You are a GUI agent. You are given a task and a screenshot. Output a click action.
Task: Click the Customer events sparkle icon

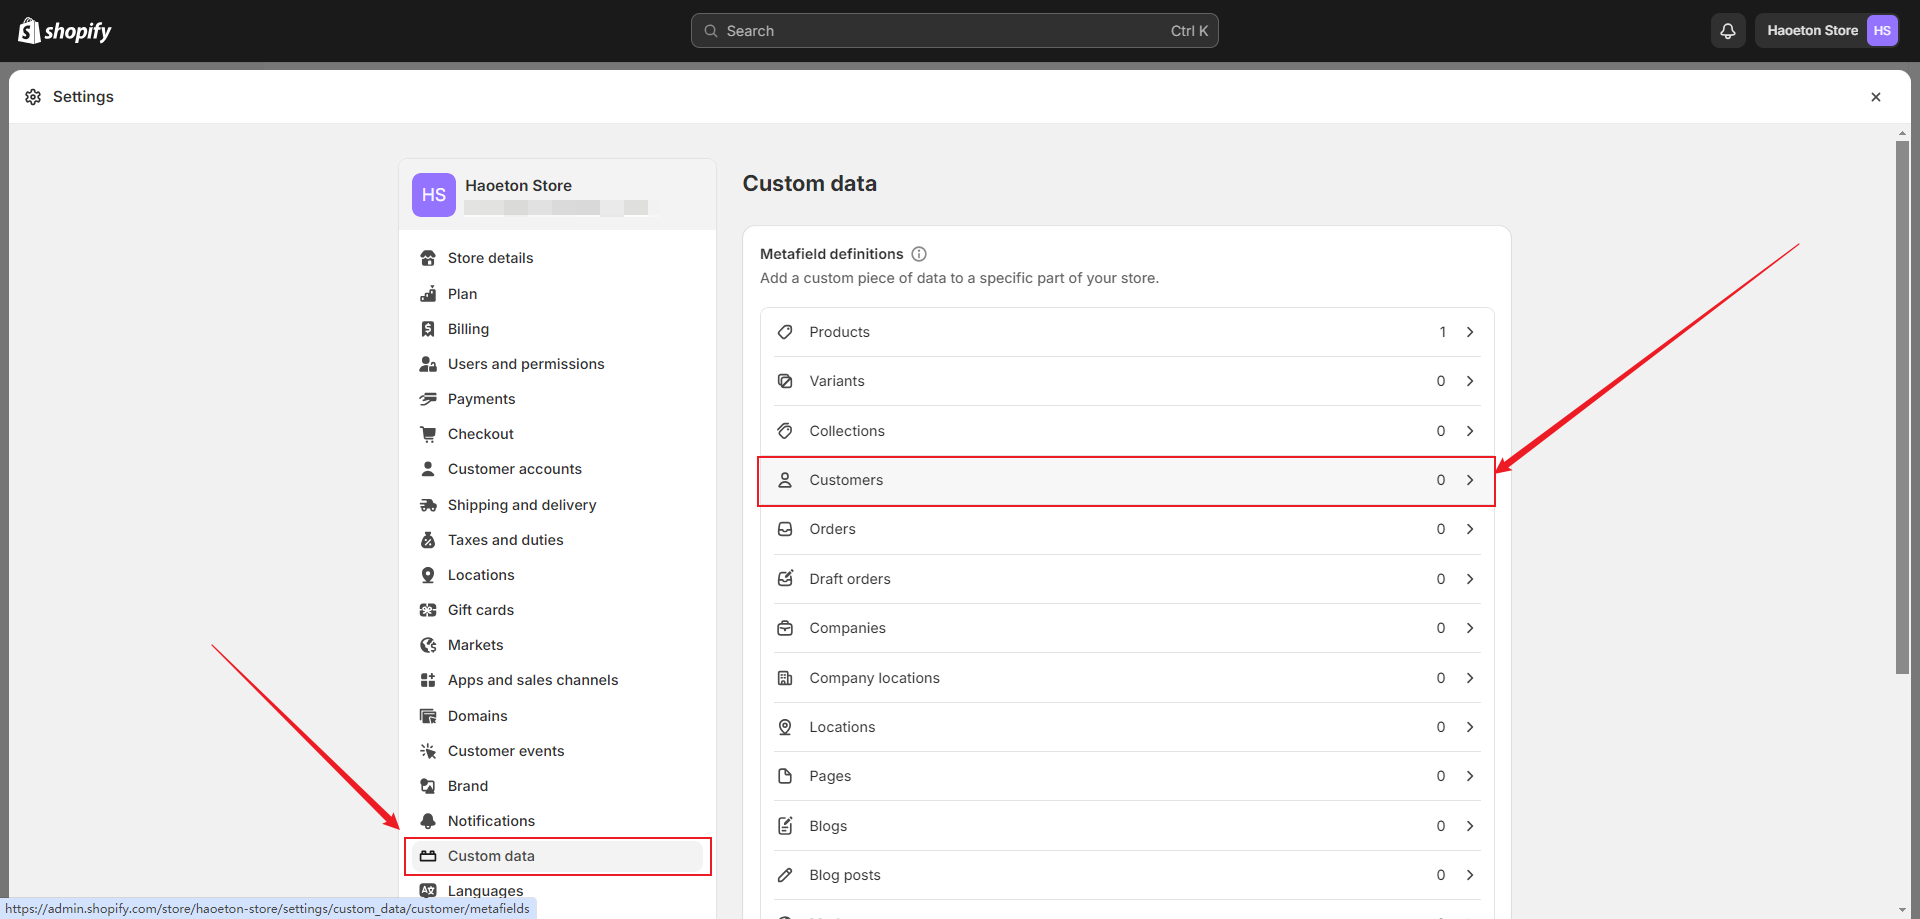[x=428, y=751]
